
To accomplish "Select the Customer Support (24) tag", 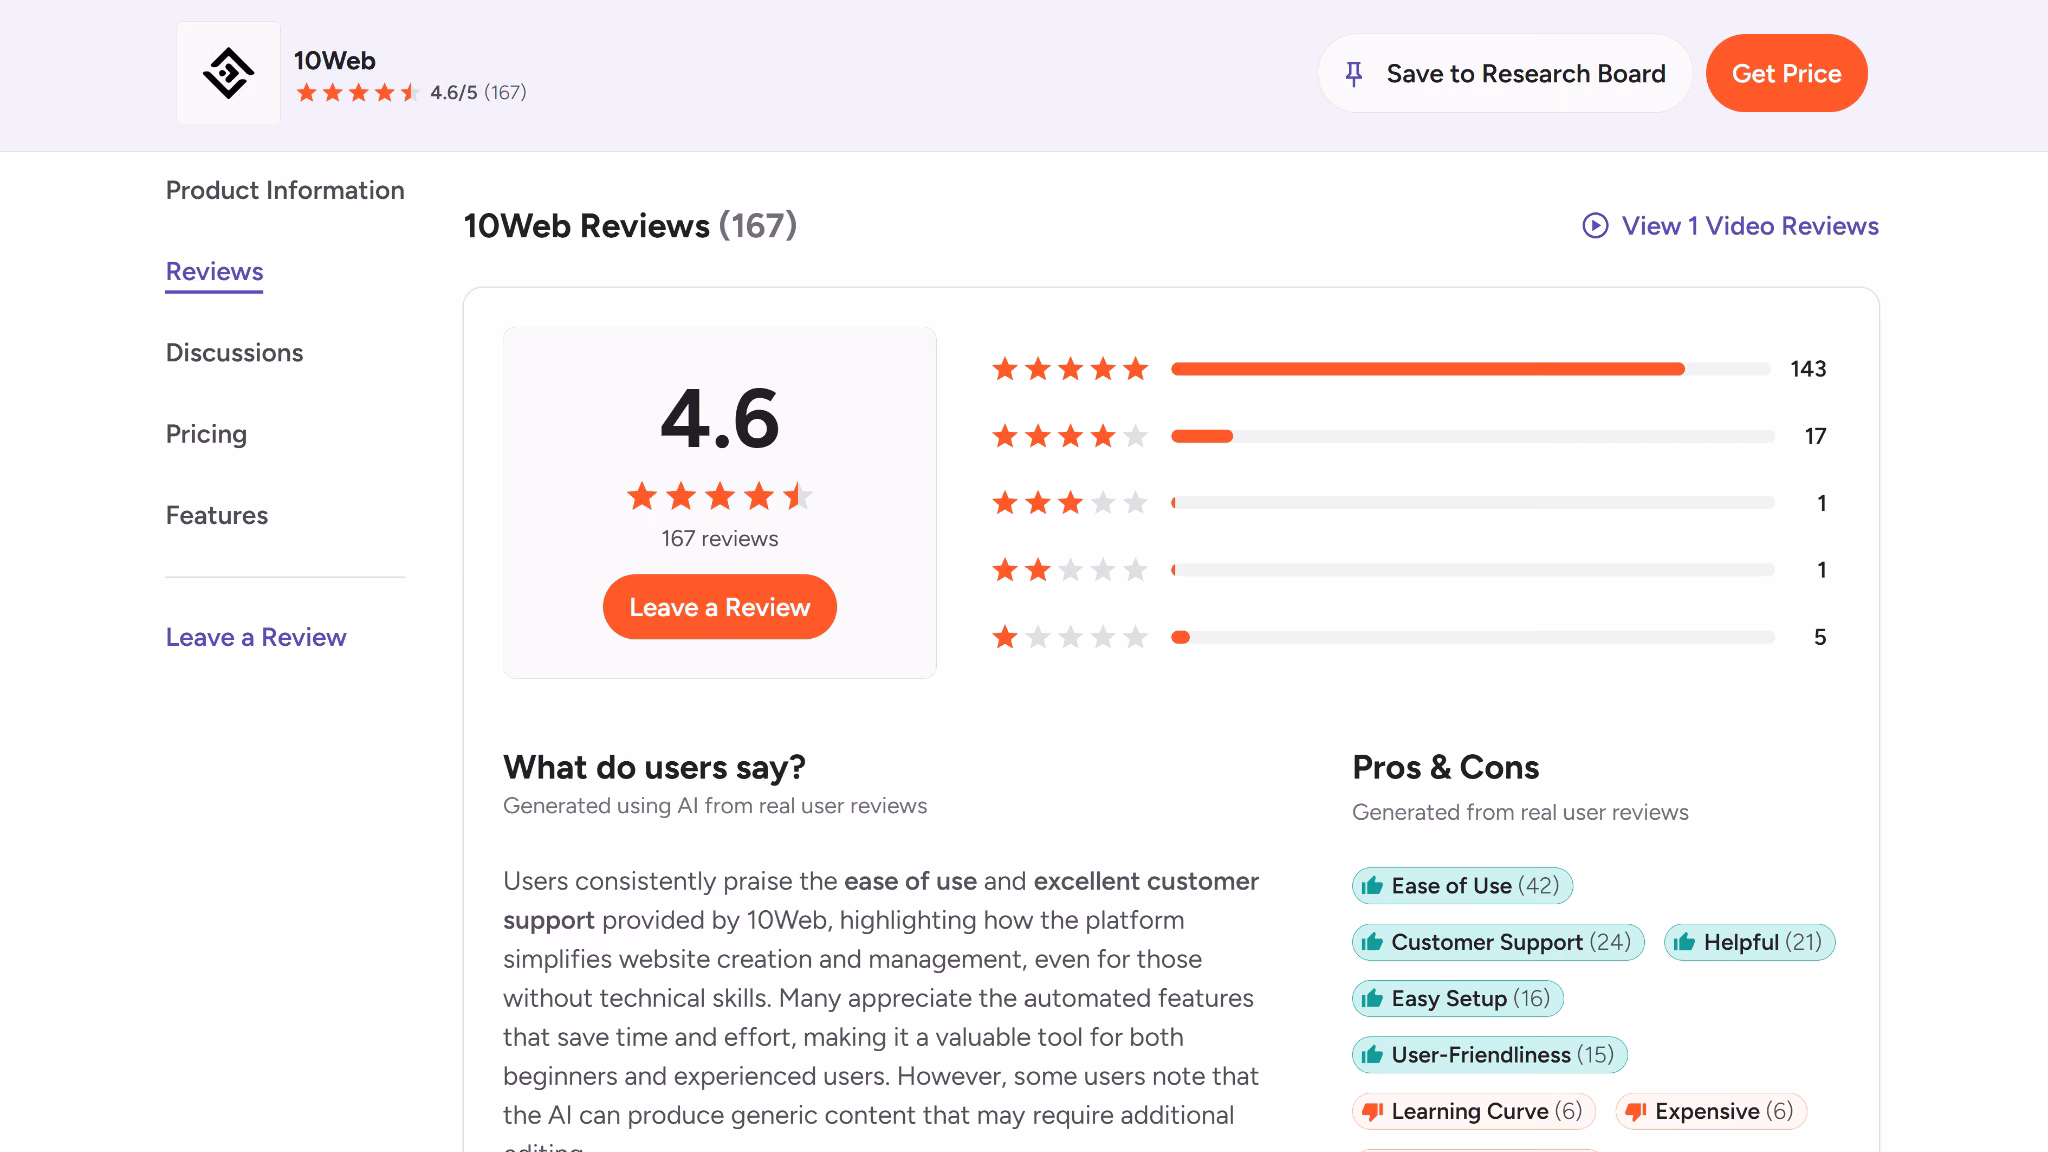I will [x=1498, y=942].
